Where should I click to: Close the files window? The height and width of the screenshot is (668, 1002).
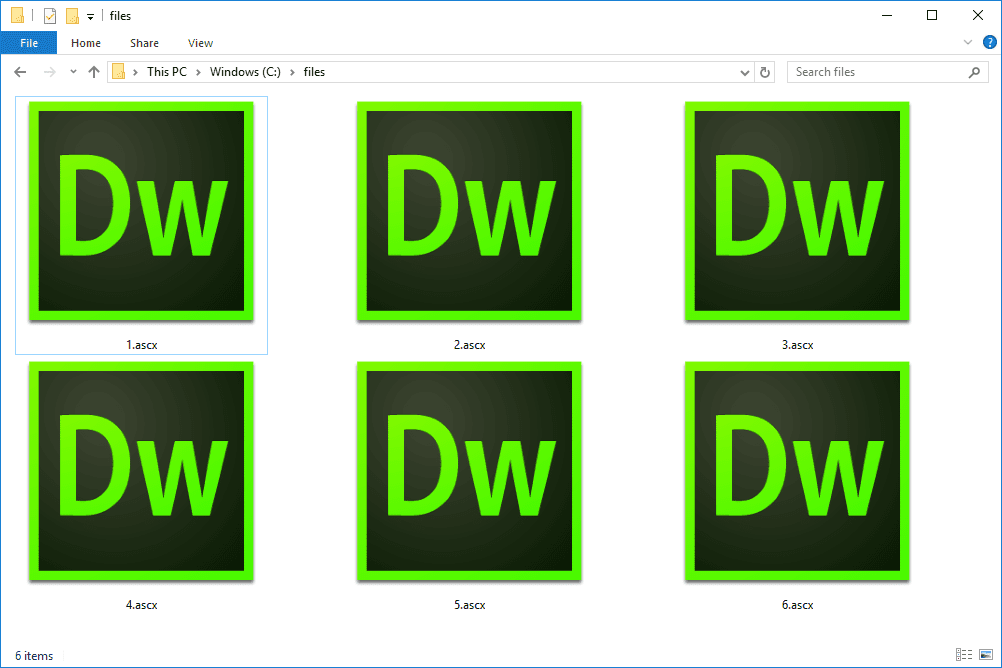pyautogui.click(x=978, y=15)
